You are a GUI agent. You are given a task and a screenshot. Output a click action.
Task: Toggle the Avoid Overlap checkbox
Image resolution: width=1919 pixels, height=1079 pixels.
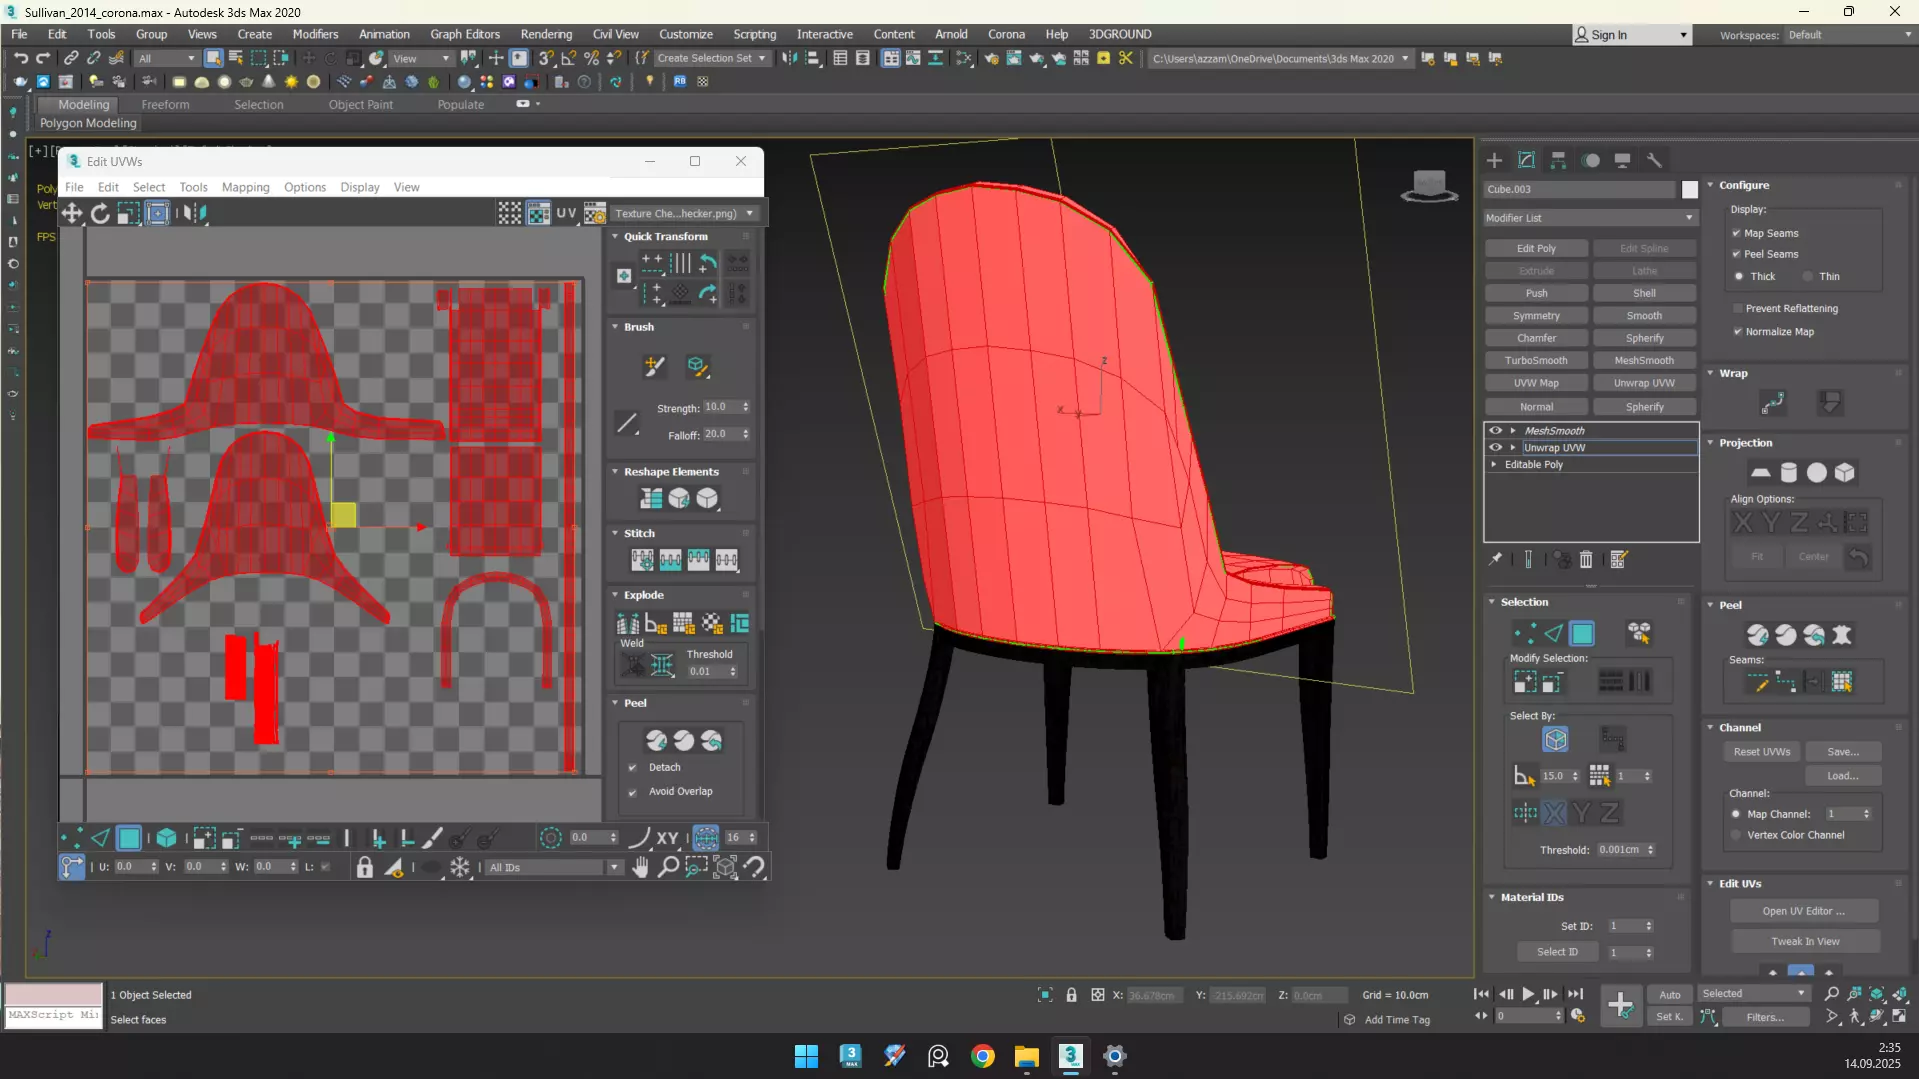click(x=632, y=791)
